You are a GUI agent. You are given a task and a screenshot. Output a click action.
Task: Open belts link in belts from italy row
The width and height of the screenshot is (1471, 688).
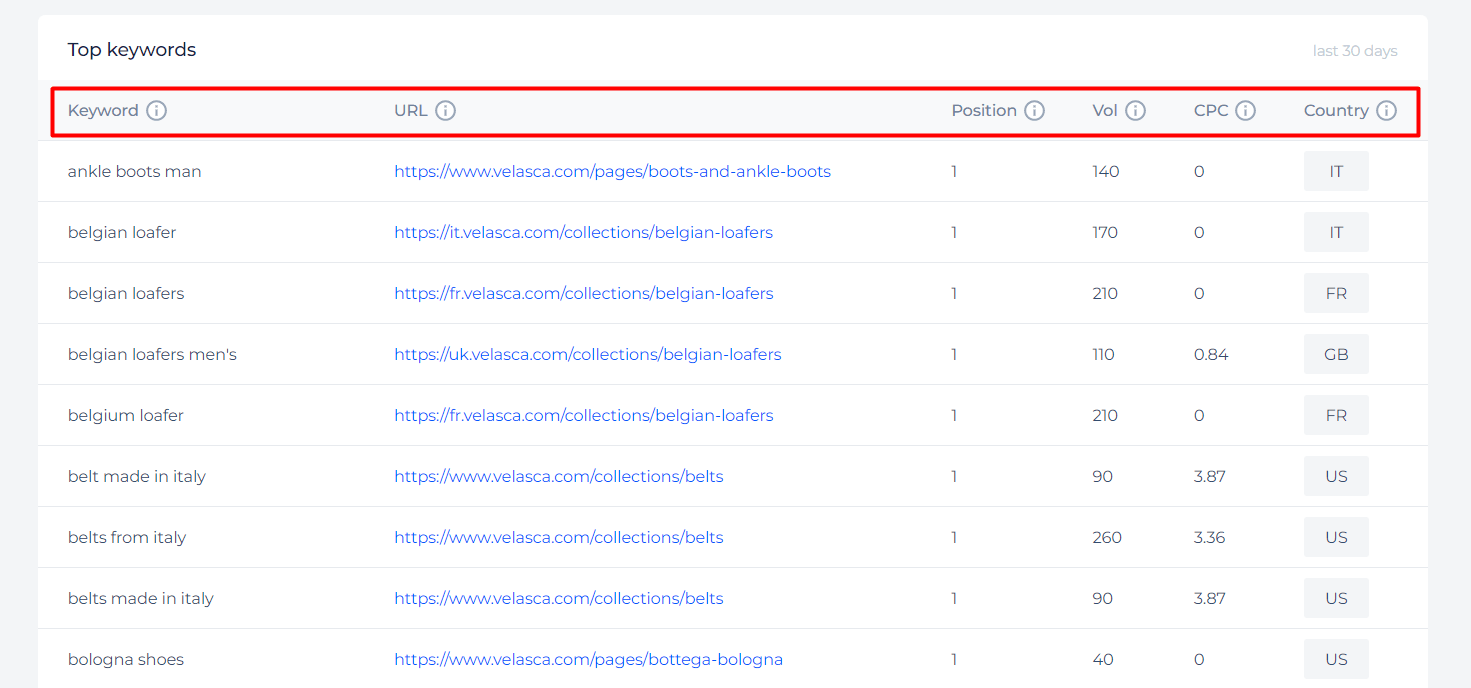pyautogui.click(x=559, y=537)
